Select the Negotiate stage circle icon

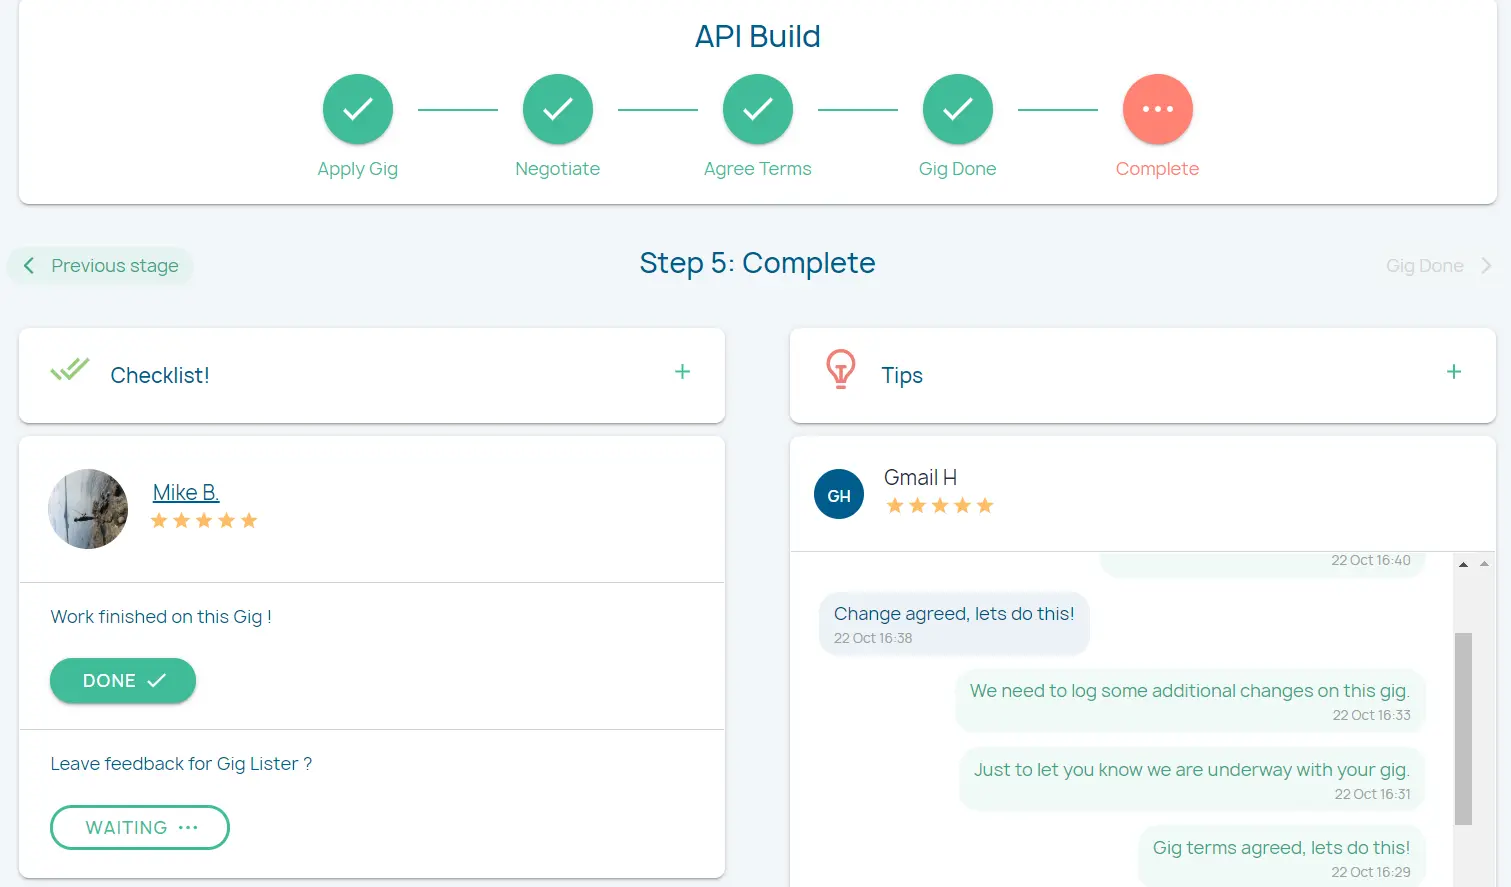point(557,109)
